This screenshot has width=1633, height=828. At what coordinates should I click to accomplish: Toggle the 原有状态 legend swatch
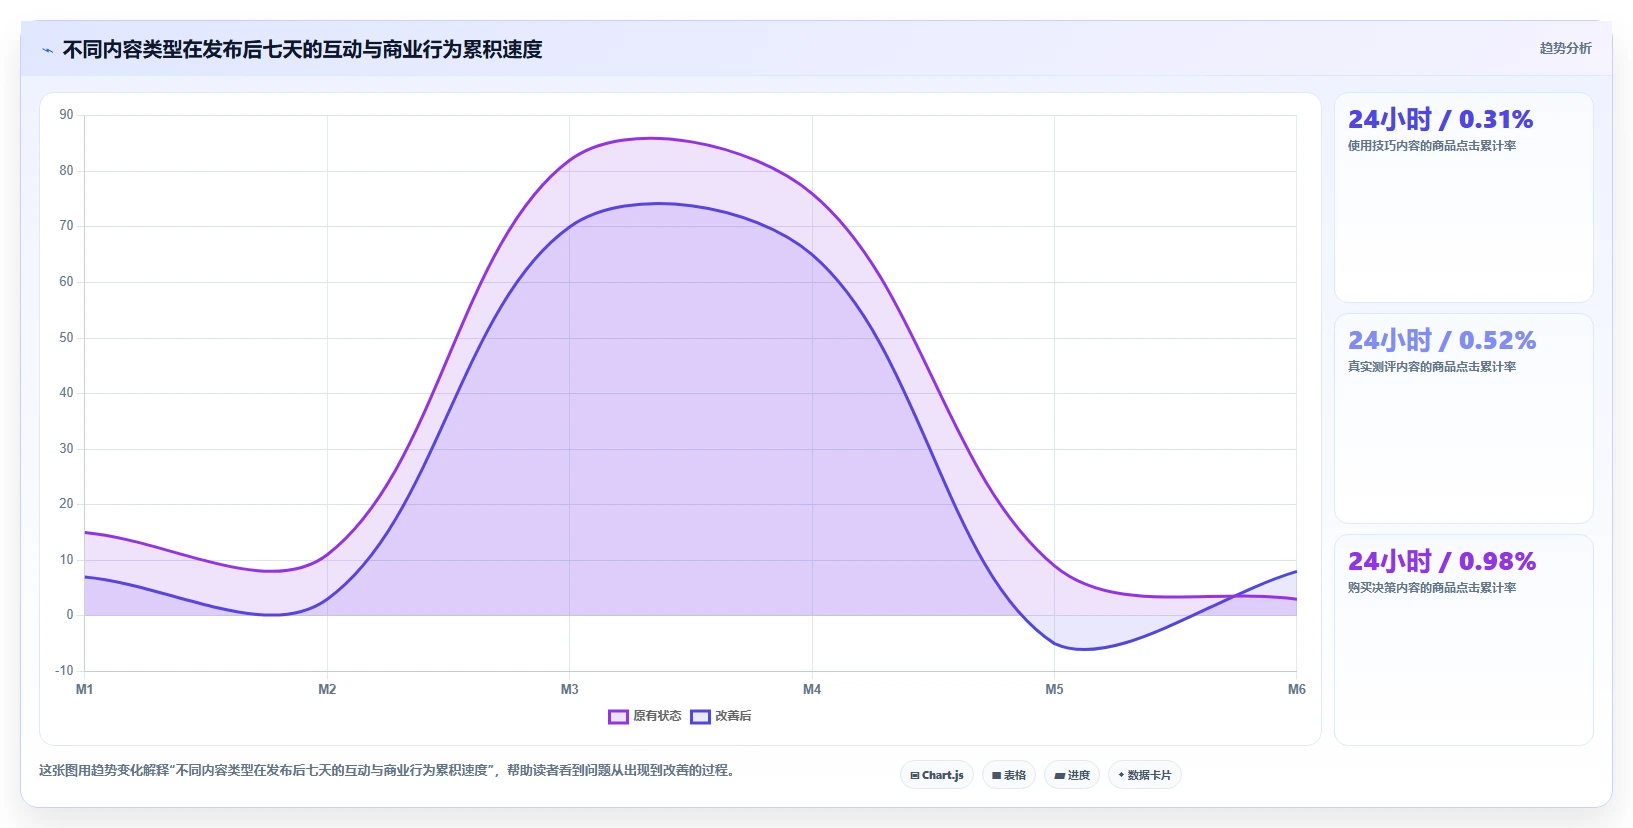tap(618, 716)
